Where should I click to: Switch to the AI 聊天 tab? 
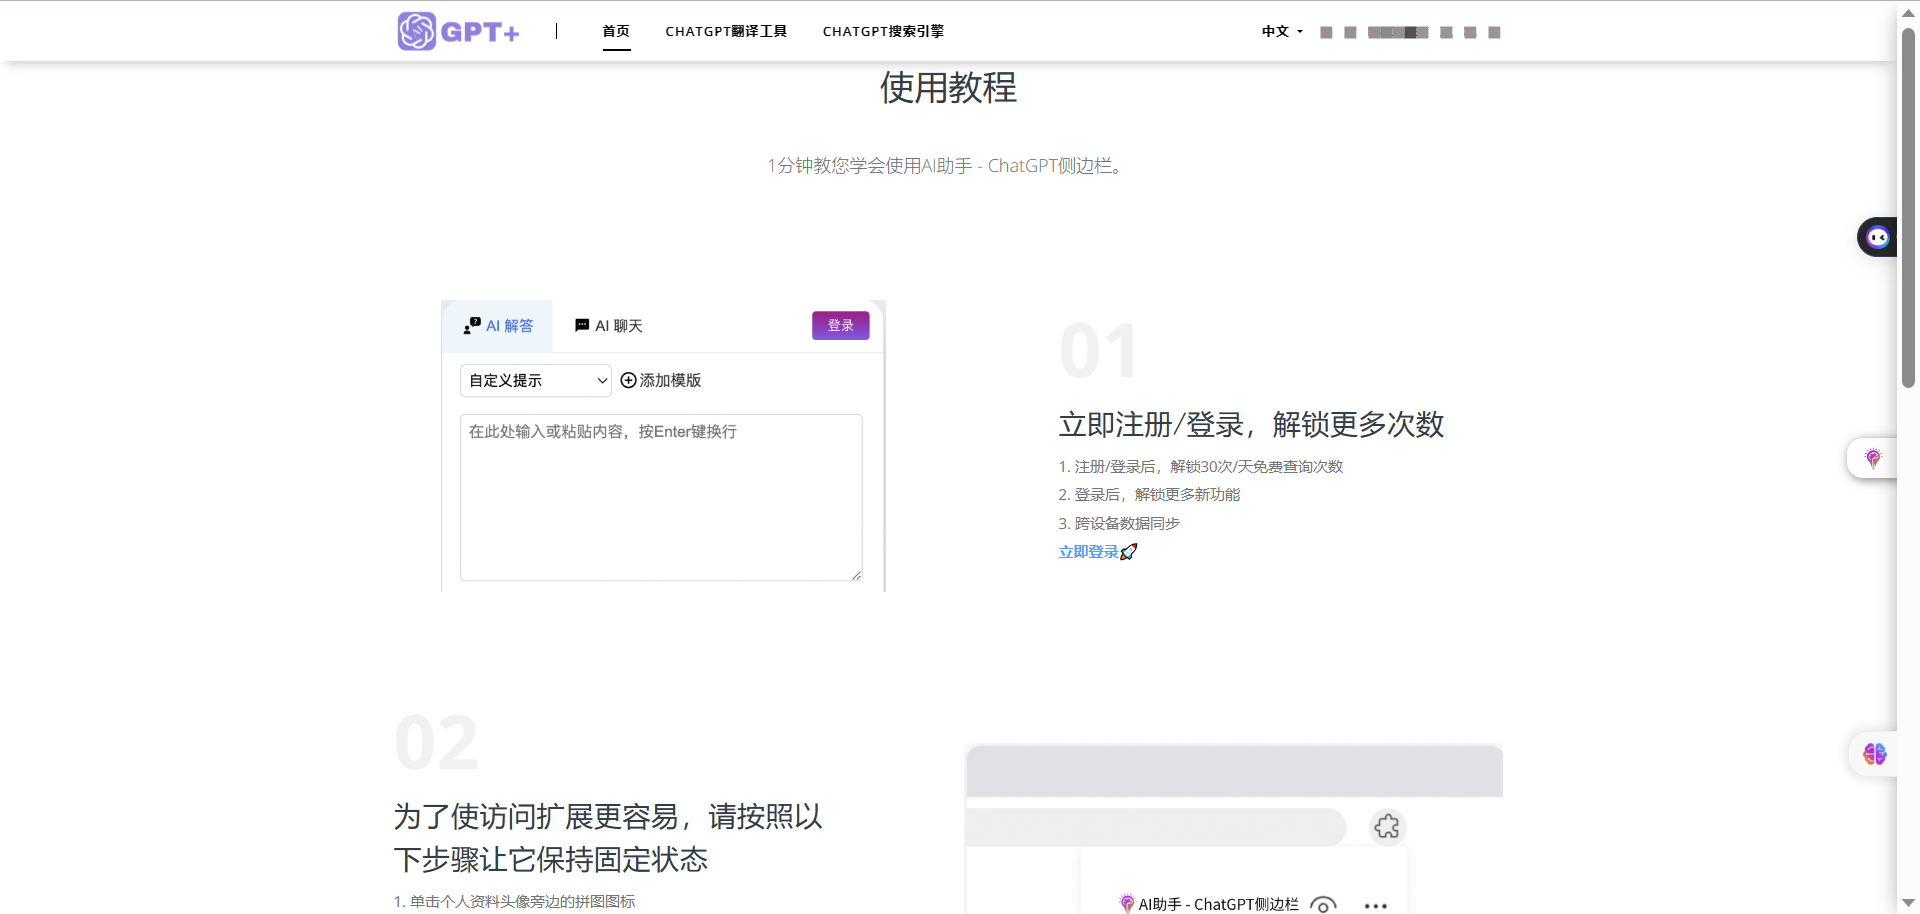coord(608,326)
